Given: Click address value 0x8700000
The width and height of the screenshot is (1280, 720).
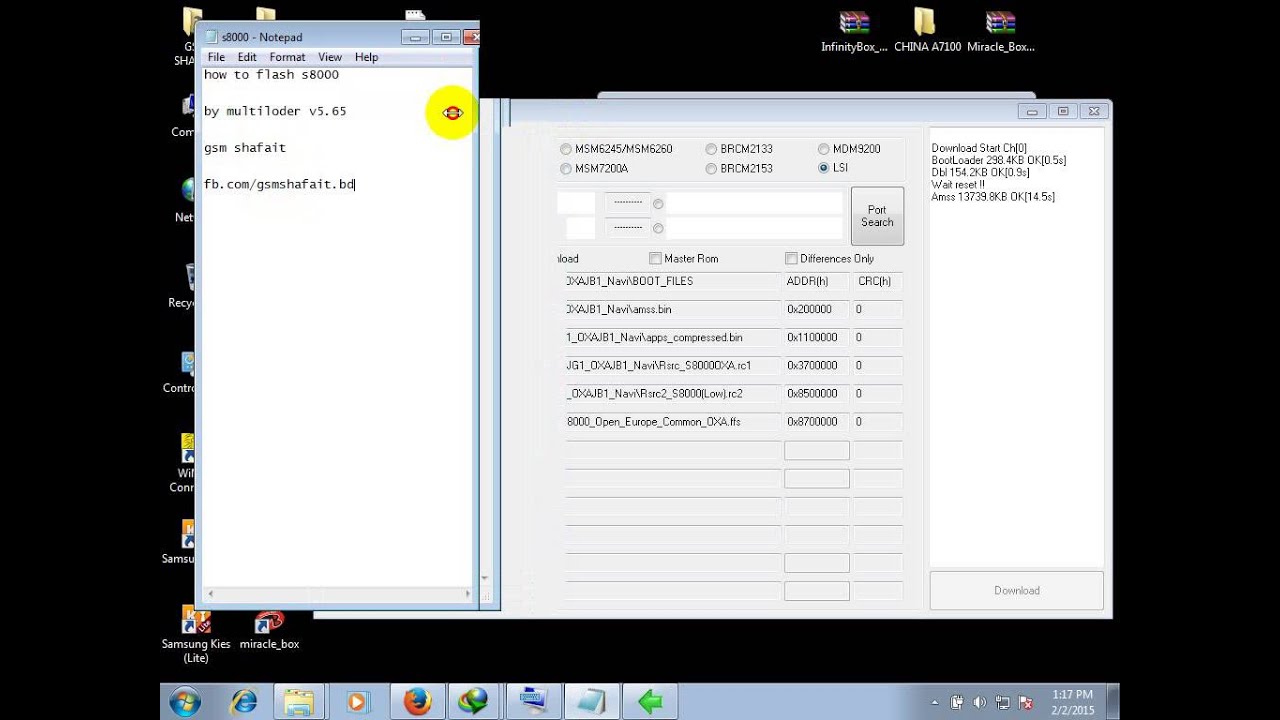Looking at the screenshot, I should 816,422.
